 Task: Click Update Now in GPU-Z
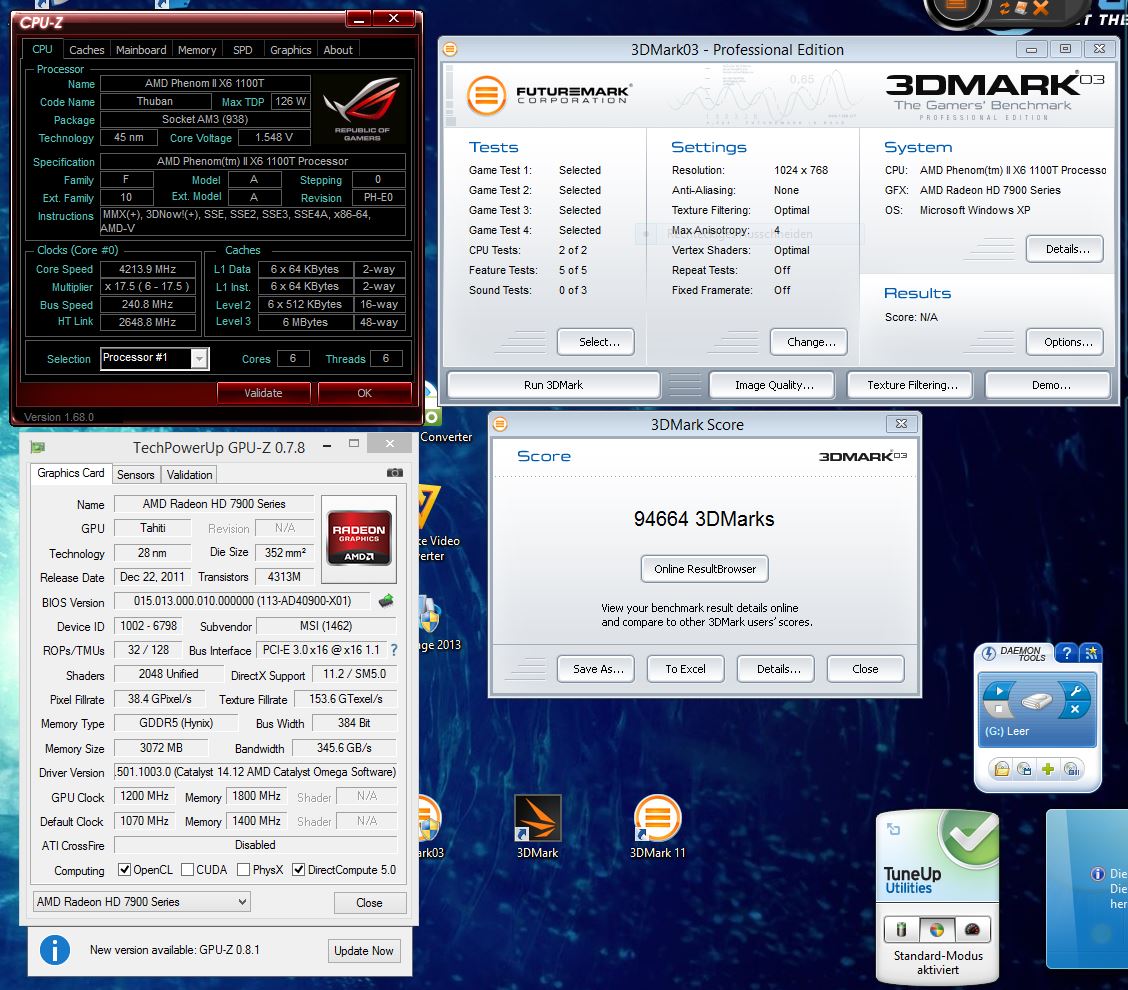(x=363, y=950)
